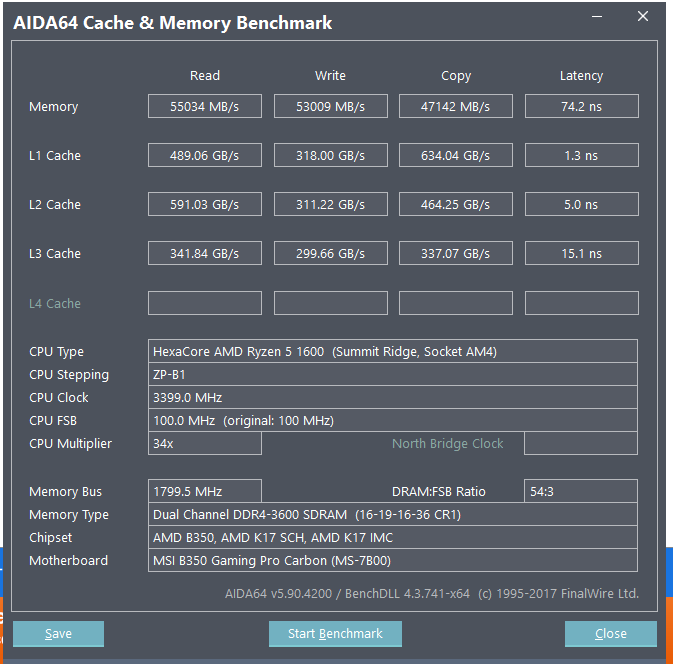Click the Motherboard label

pos(68,561)
